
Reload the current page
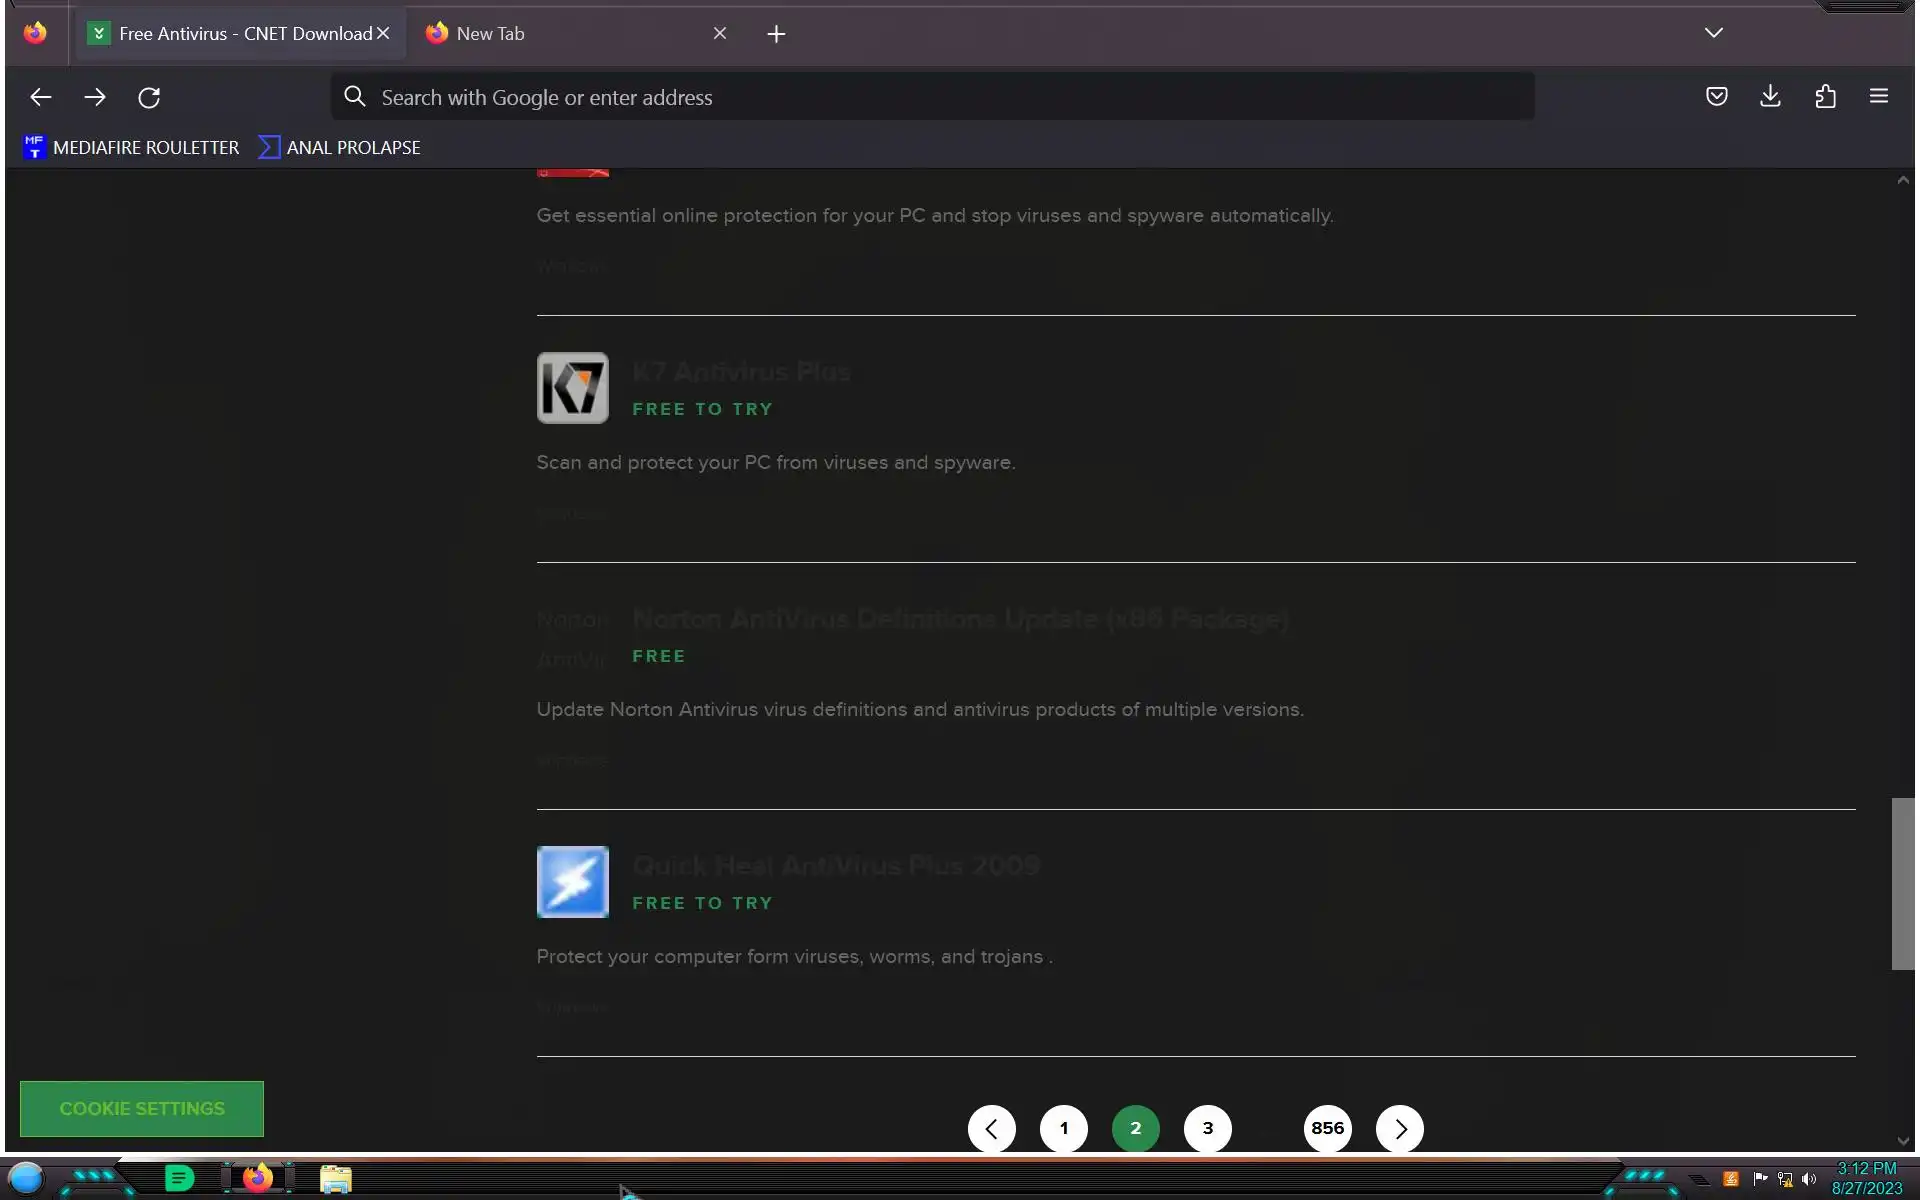coord(149,97)
